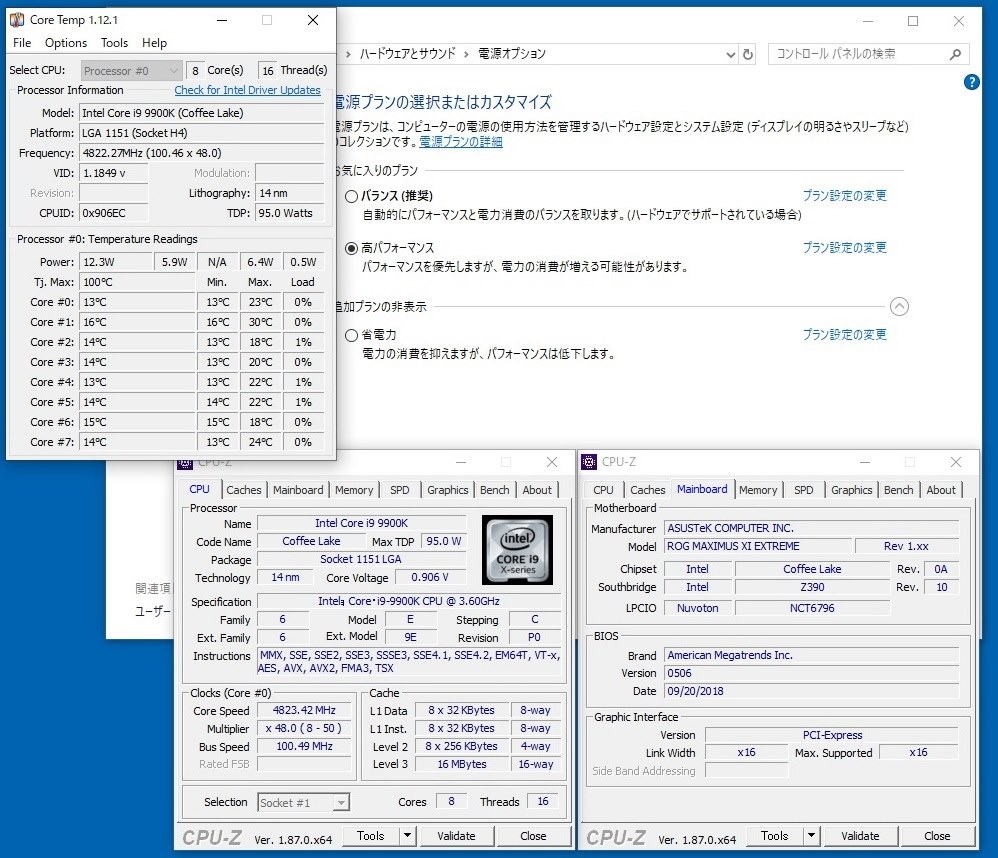Click プラン設定の変更 for Power Saver plan

pos(845,335)
